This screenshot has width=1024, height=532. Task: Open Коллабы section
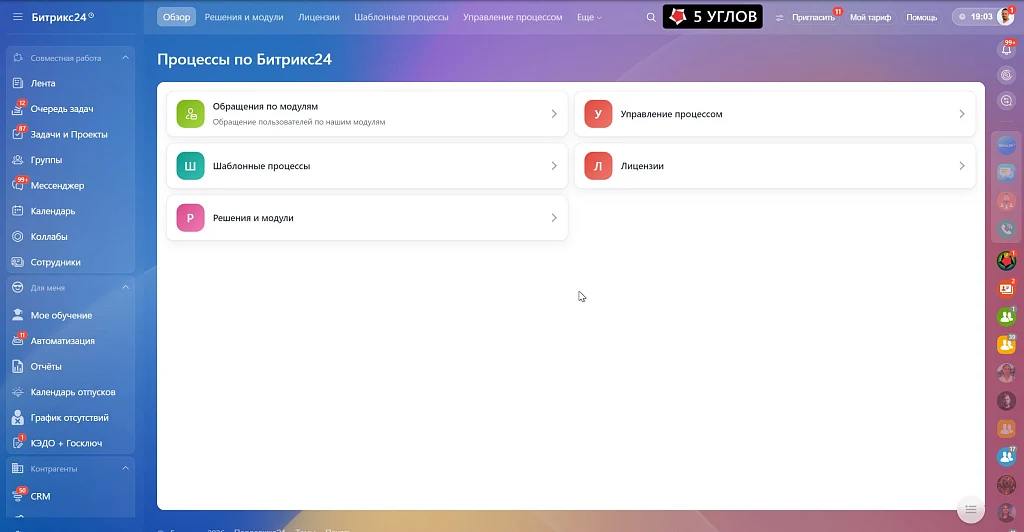coord(48,236)
